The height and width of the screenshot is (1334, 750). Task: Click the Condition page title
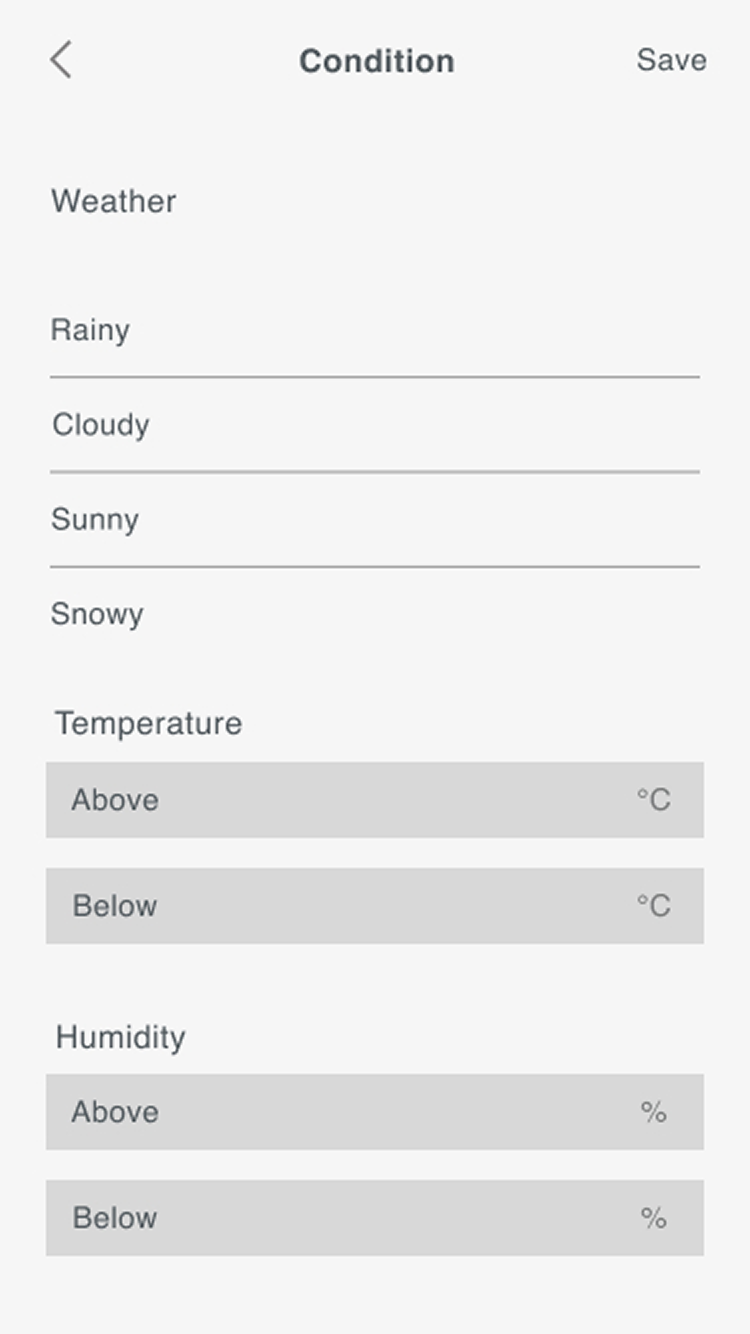[377, 61]
